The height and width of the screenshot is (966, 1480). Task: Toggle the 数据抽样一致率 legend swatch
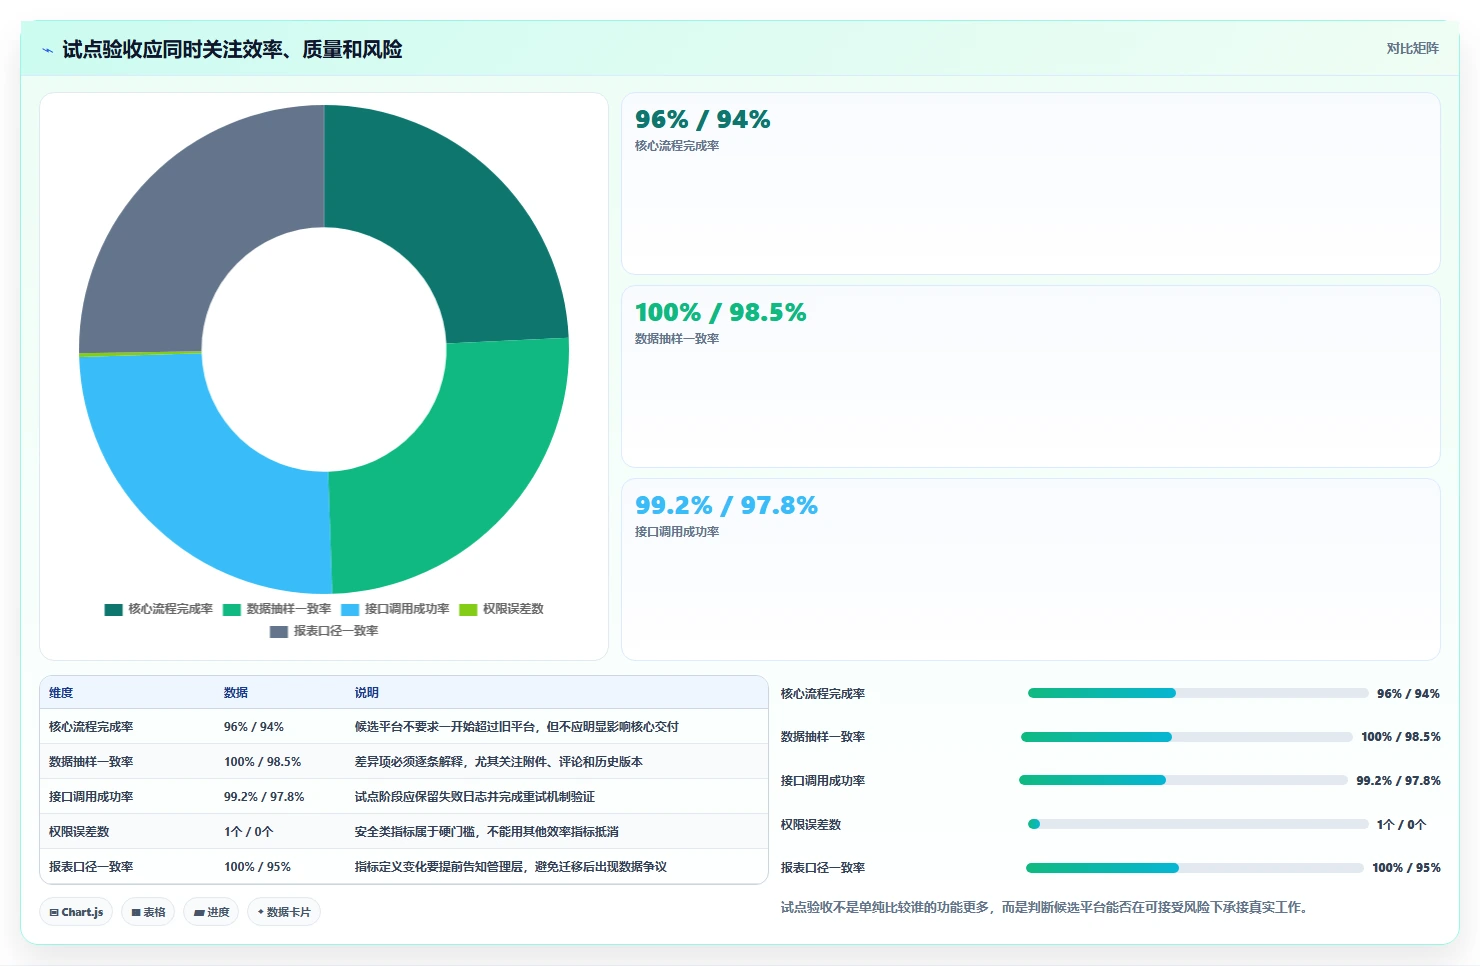(232, 609)
